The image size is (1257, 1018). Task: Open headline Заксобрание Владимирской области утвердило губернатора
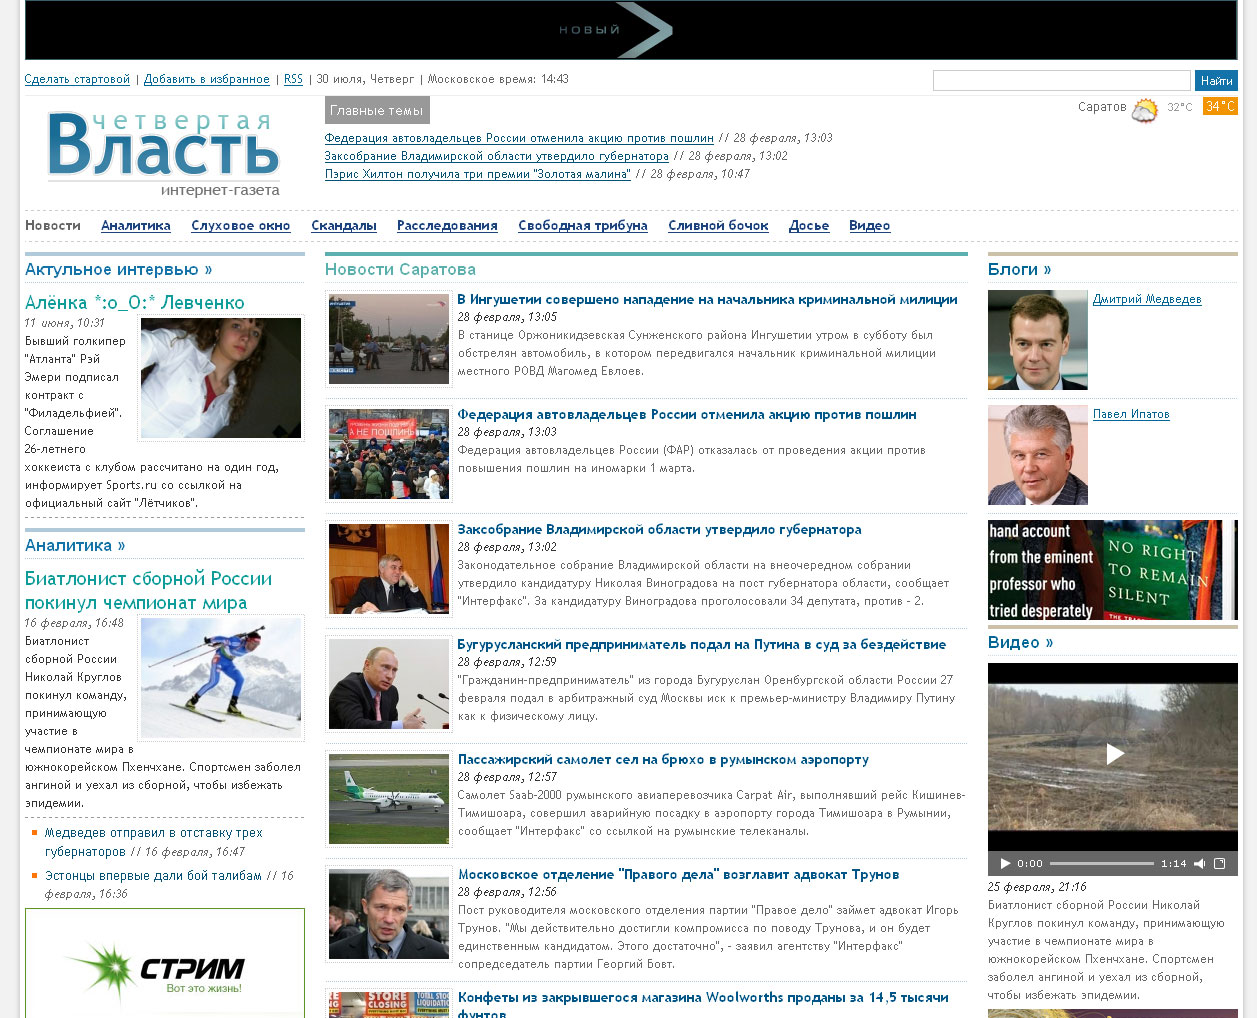coord(659,530)
